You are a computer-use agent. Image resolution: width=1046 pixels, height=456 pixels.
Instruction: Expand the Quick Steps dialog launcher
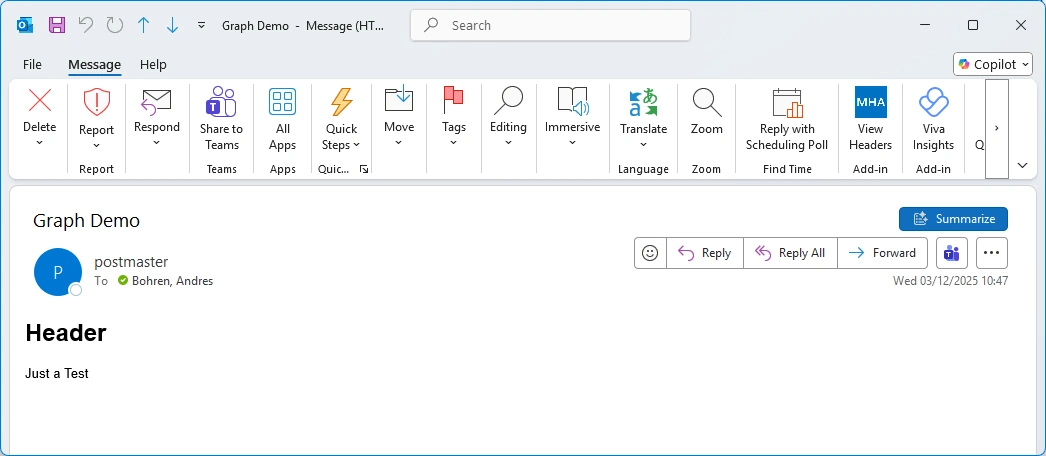tap(364, 170)
